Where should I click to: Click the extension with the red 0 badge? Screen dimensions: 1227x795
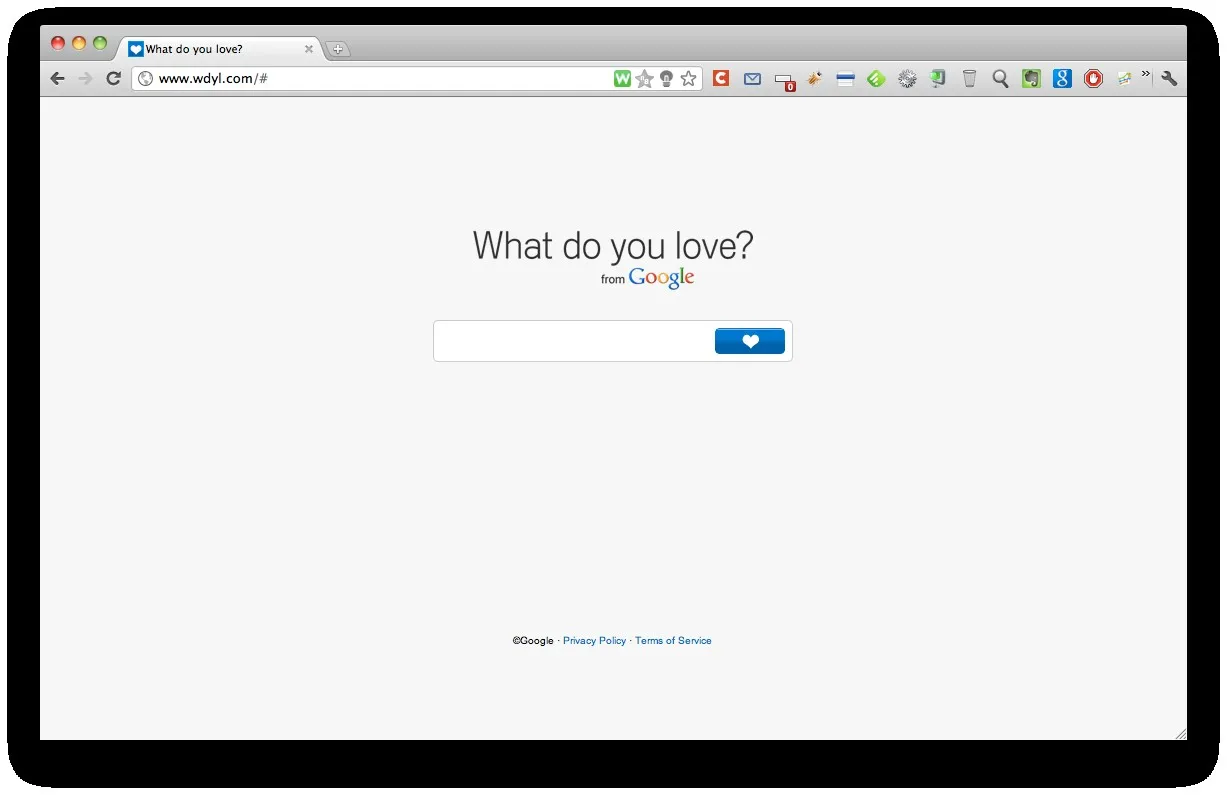pos(784,81)
